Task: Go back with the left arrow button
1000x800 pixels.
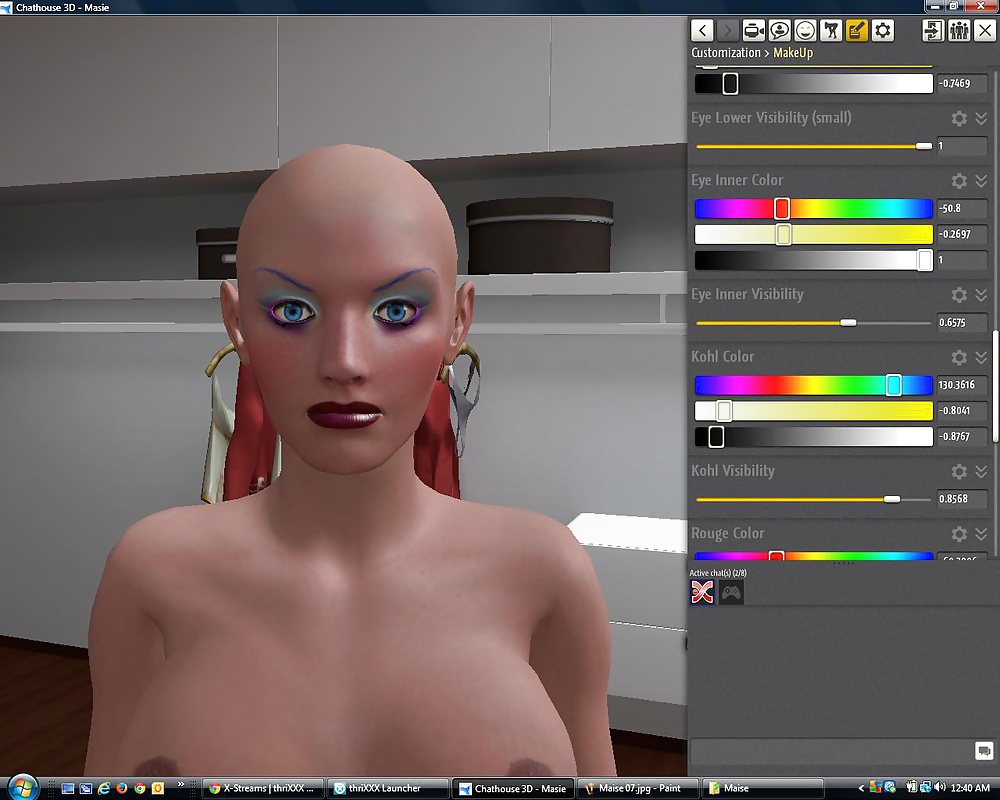Action: click(x=702, y=31)
